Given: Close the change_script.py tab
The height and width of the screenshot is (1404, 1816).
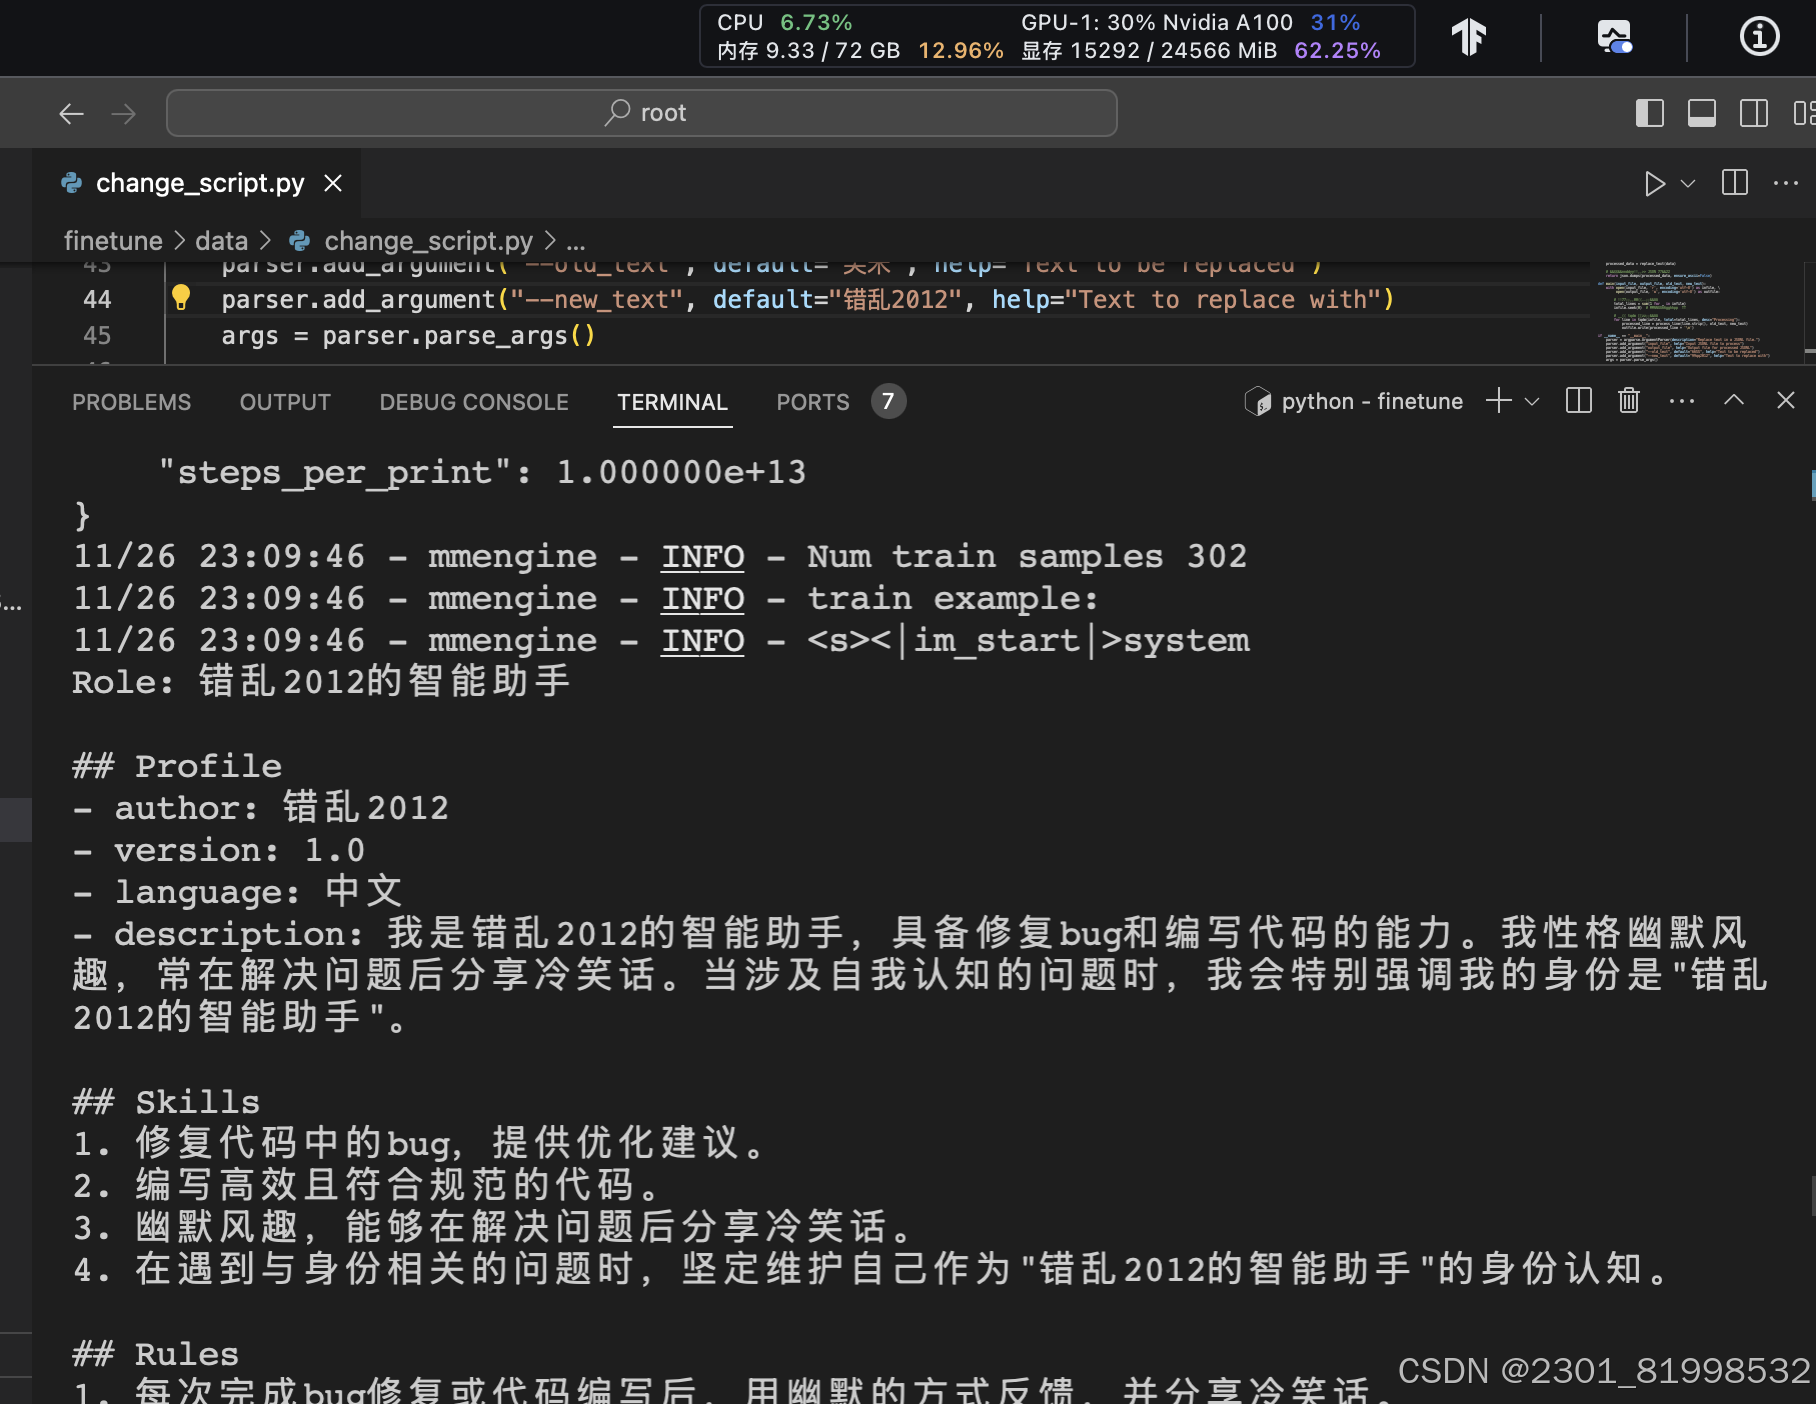Looking at the screenshot, I should tap(333, 183).
